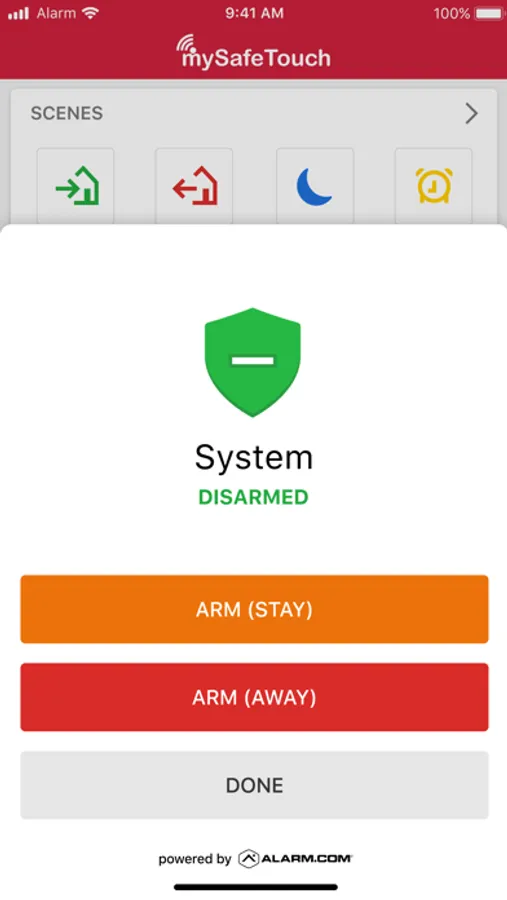Tap the DISARMED status label
Screen dimensions: 507x900
coord(253,497)
